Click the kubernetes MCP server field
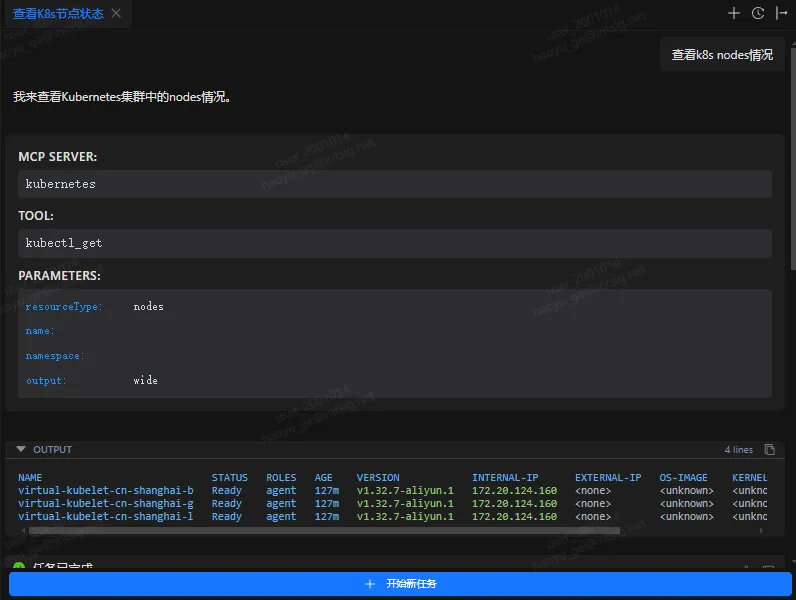This screenshot has height=600, width=796. point(395,184)
